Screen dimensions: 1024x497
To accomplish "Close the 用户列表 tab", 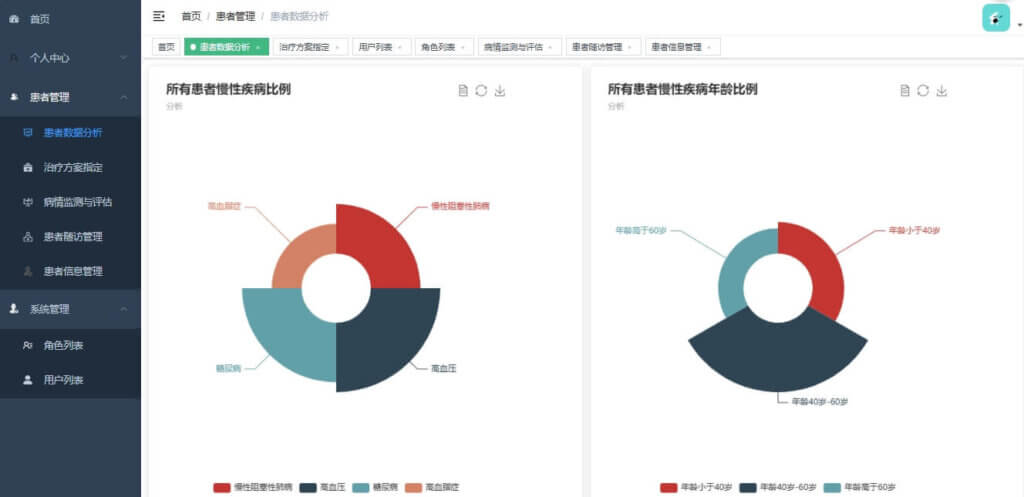I will click(x=400, y=48).
